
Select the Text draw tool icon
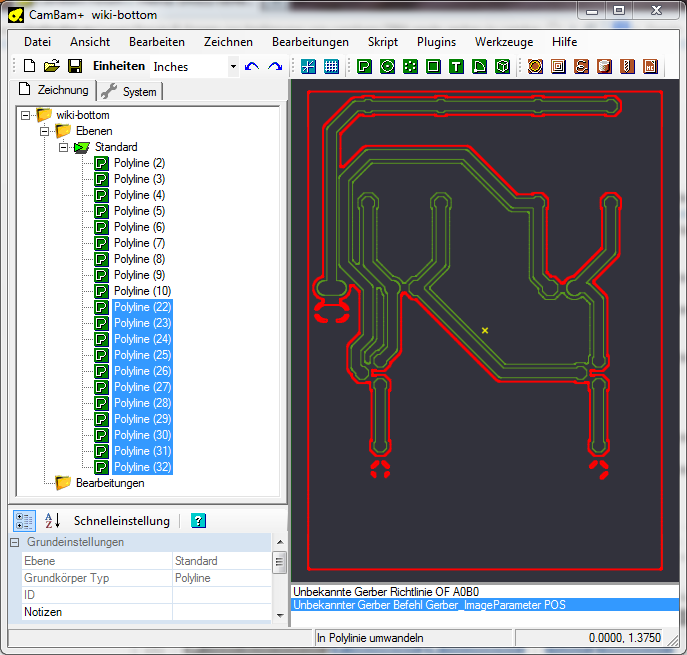456,67
